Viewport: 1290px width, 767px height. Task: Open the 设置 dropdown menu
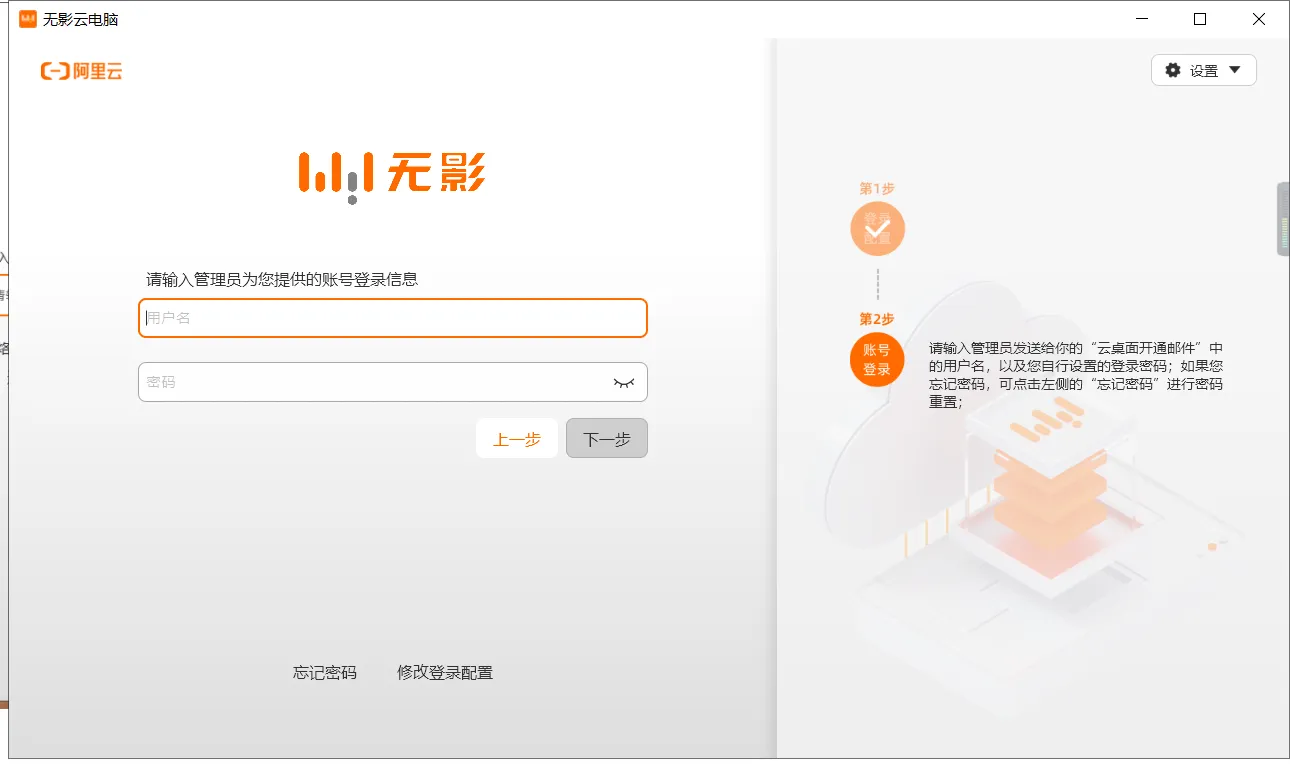[x=1204, y=70]
